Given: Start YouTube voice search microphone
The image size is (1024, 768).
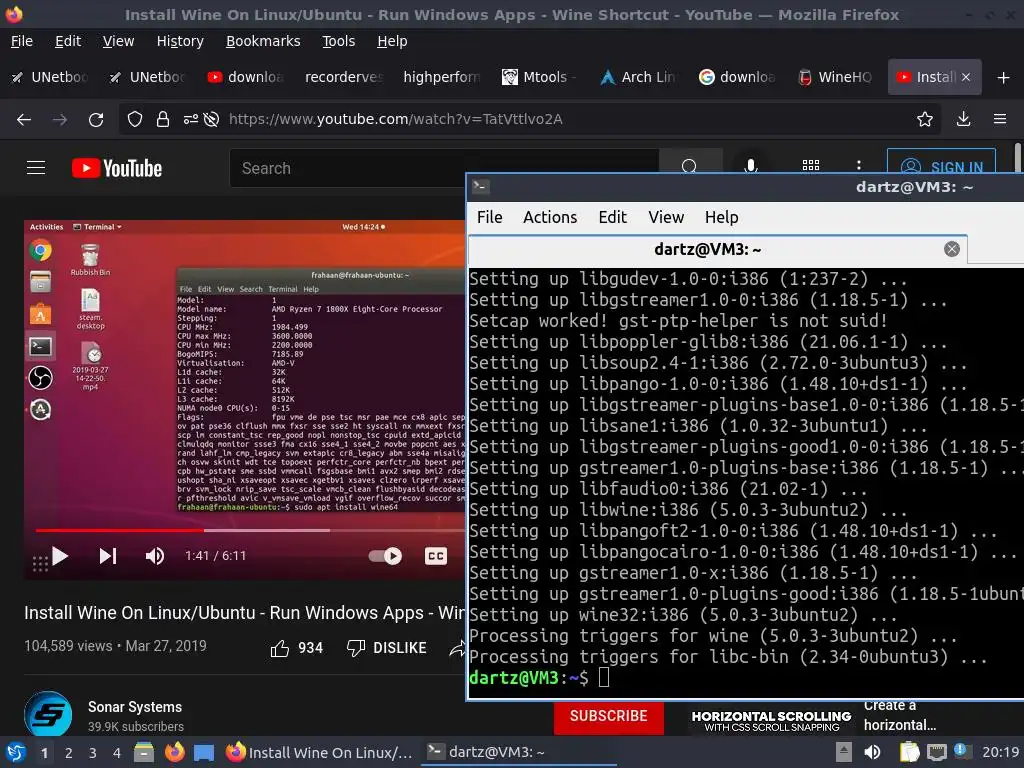Looking at the screenshot, I should pos(751,166).
